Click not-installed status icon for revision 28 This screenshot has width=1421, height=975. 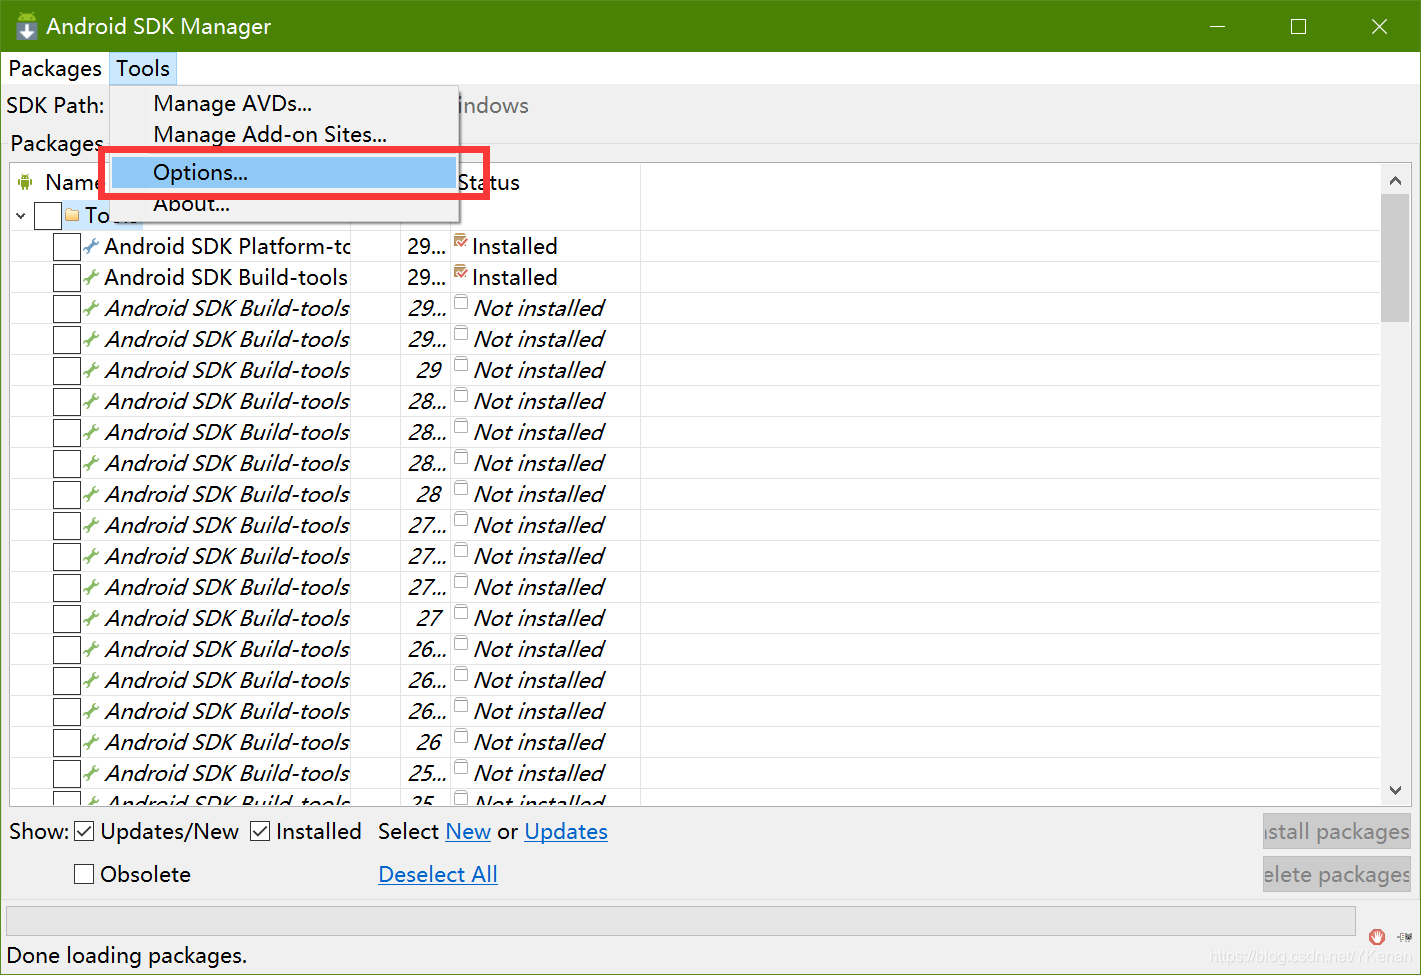(461, 488)
